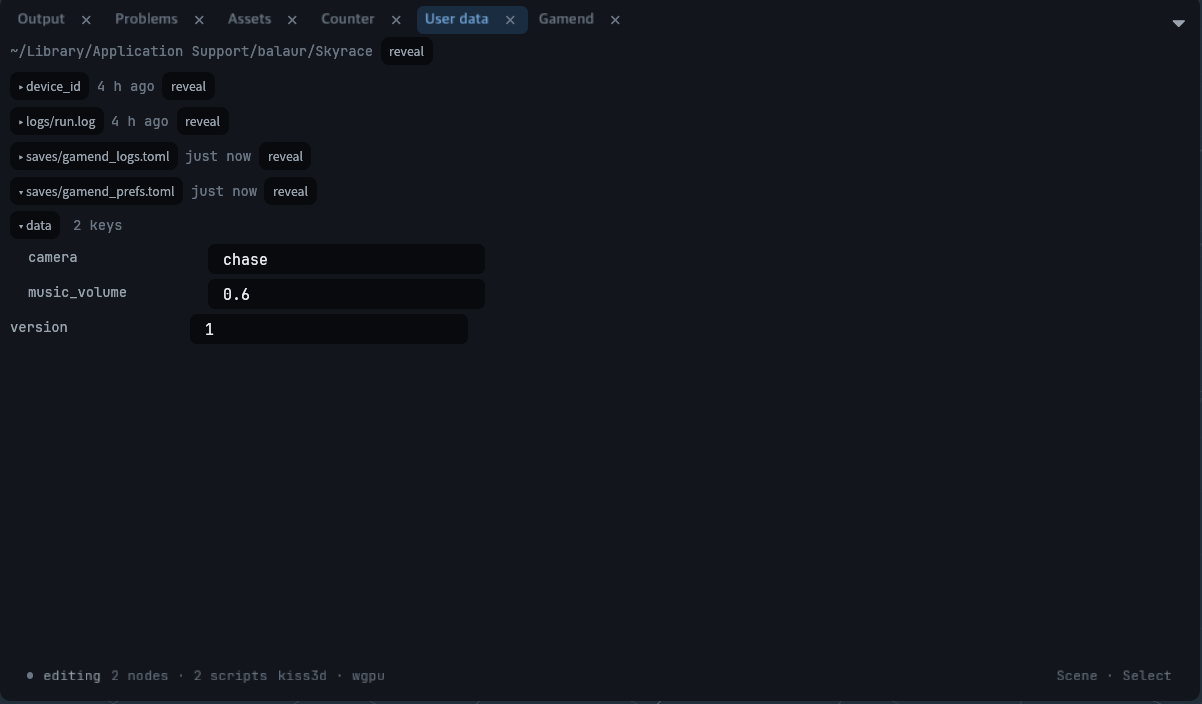The width and height of the screenshot is (1202, 704).
Task: Reveal saves/gamend_prefs.toml file
Action: pos(290,191)
